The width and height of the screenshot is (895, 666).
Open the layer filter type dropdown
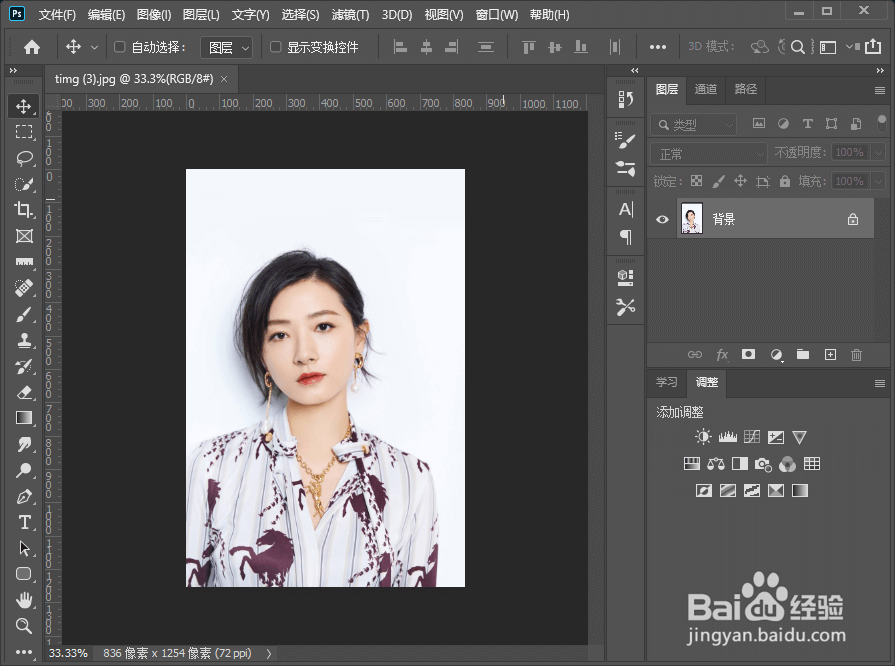(x=694, y=124)
